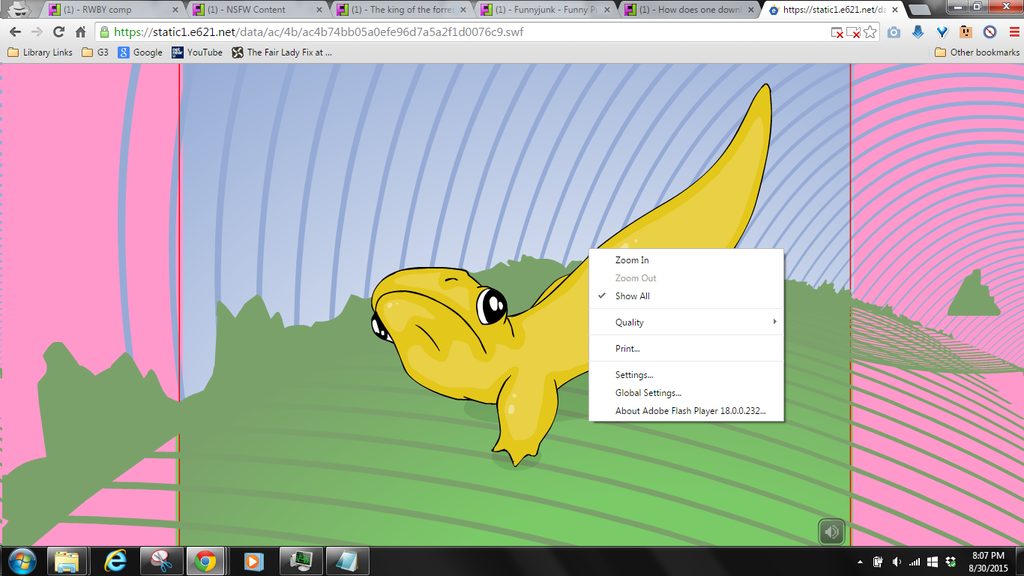The width and height of the screenshot is (1024, 576).
Task: Open the Chrome hamburger menu
Action: pyautogui.click(x=1013, y=32)
